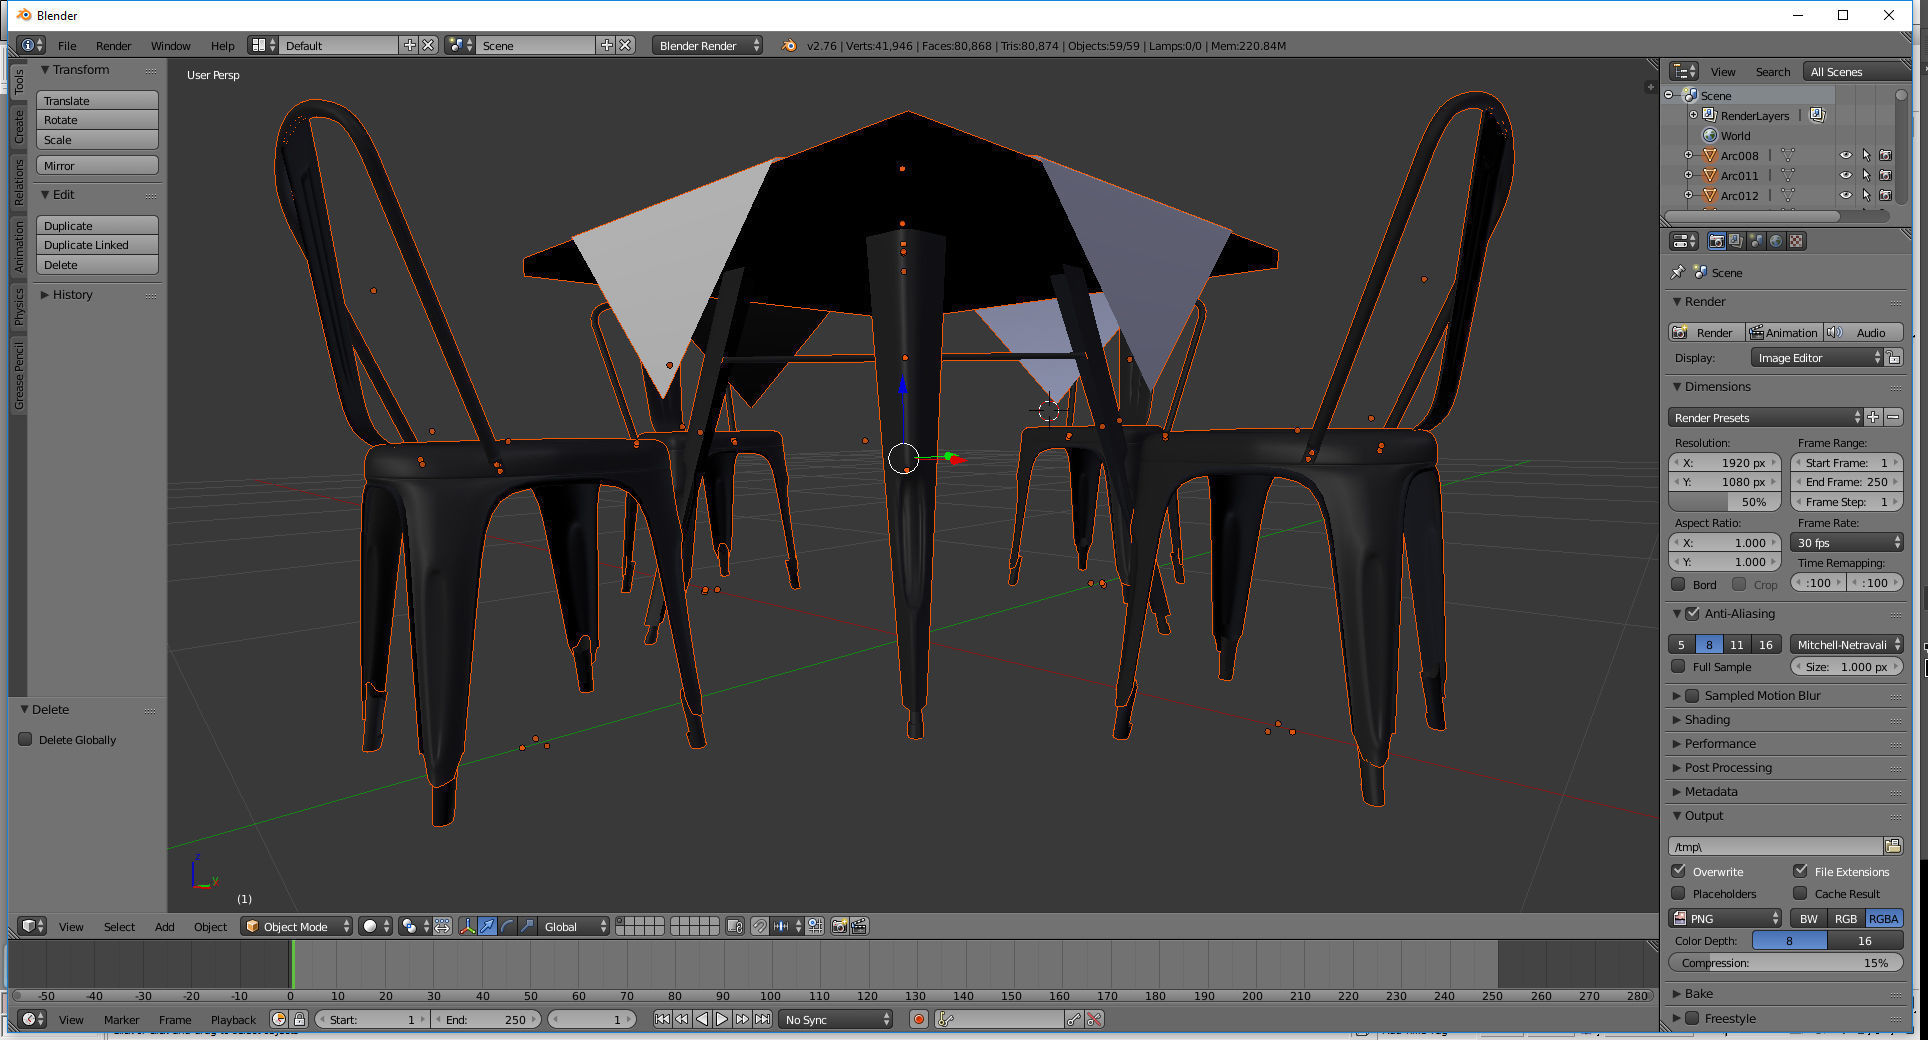Open the Scene properties tab icon

(x=1756, y=241)
